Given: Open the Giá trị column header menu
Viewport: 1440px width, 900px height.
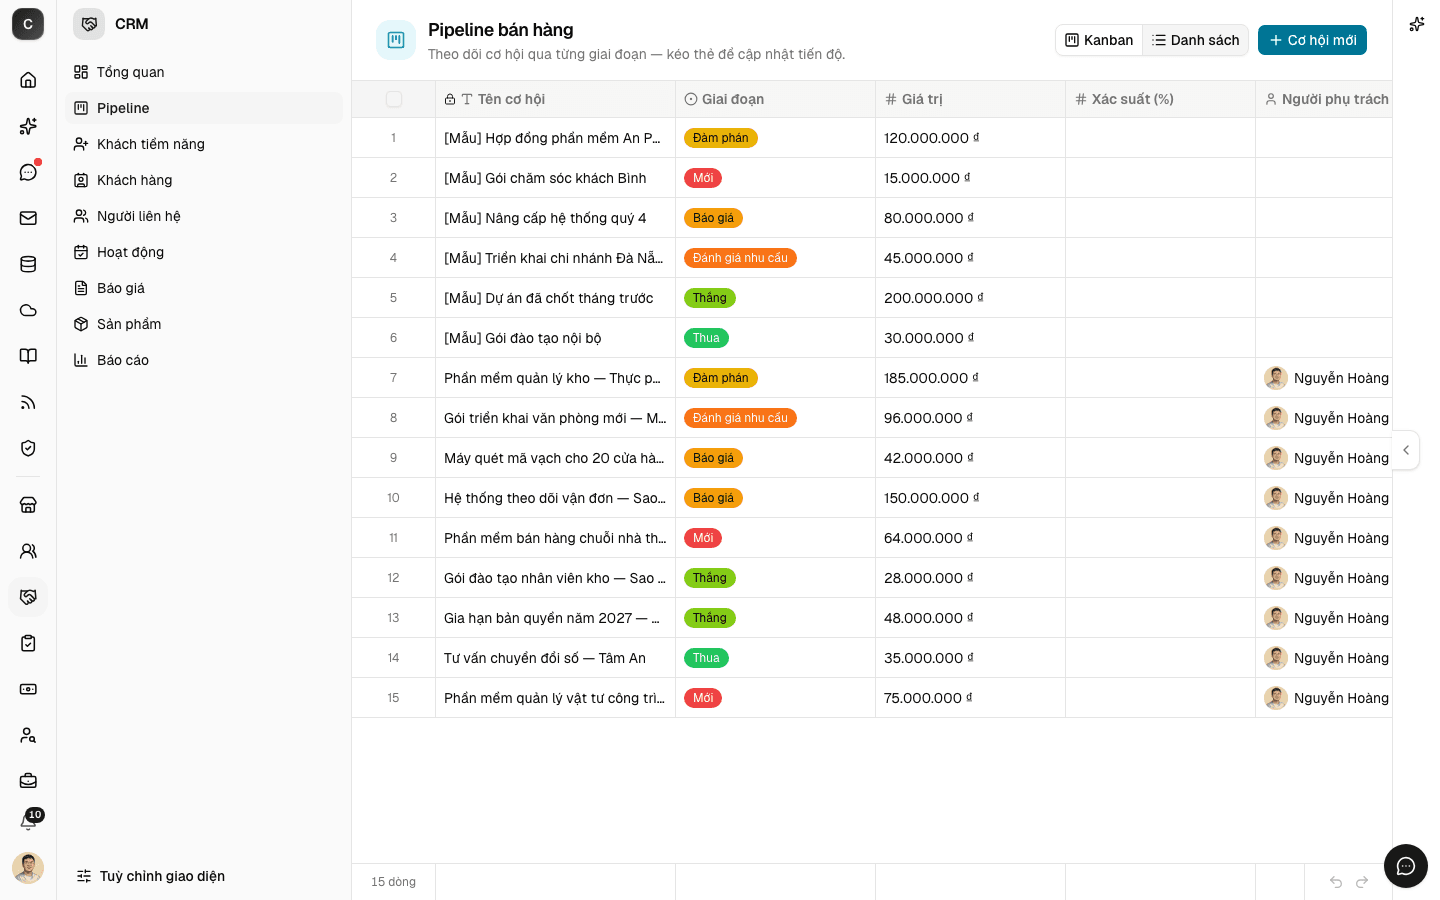Looking at the screenshot, I should [970, 99].
